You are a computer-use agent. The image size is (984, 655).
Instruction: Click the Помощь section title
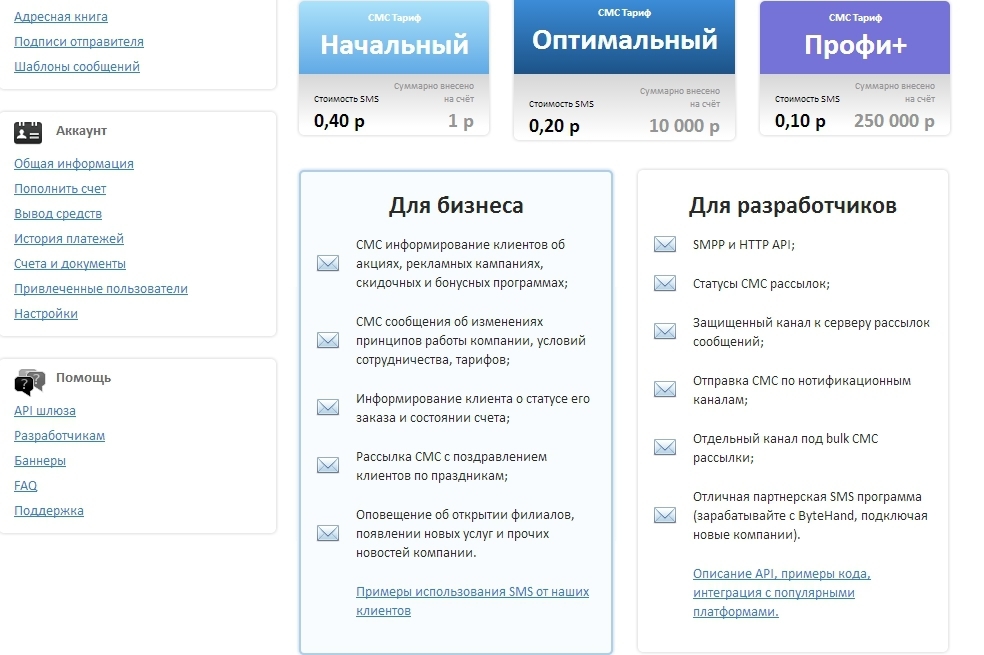click(83, 378)
